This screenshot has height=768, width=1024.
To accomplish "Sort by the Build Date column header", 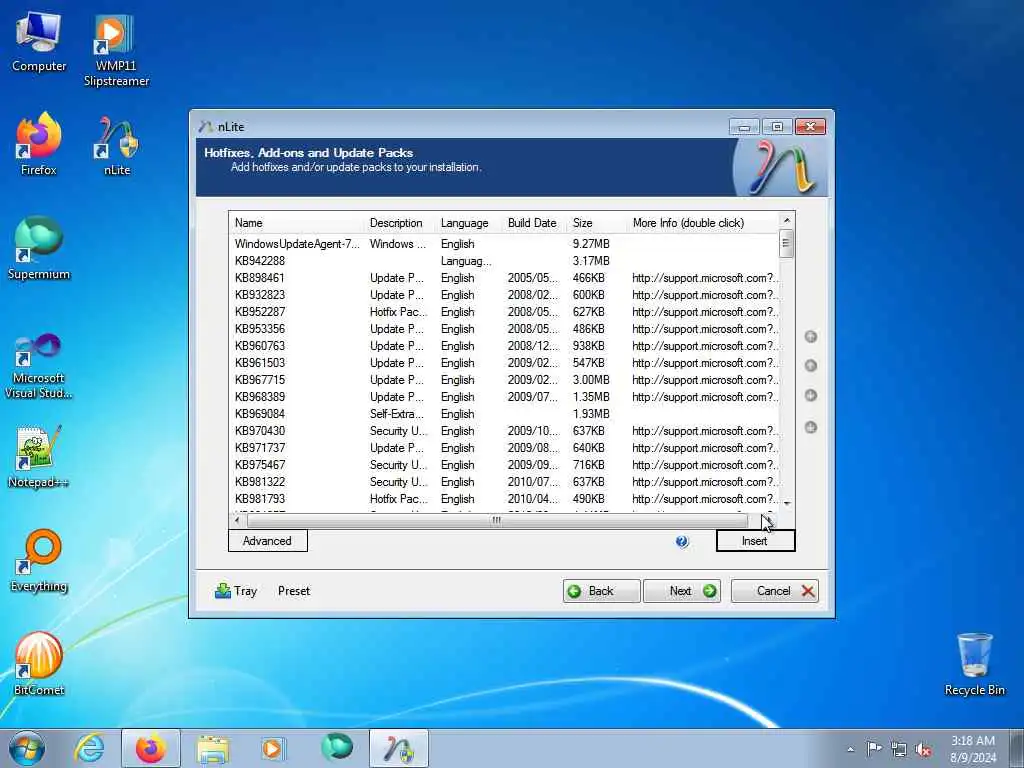I will point(534,223).
